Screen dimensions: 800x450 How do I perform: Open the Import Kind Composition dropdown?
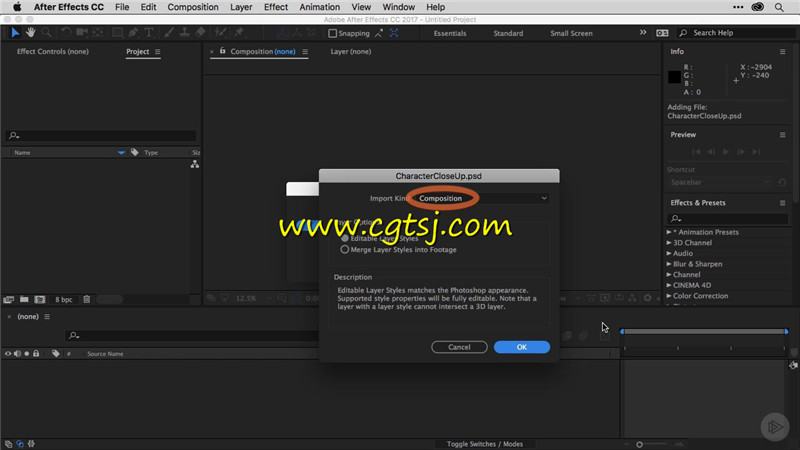coord(482,198)
